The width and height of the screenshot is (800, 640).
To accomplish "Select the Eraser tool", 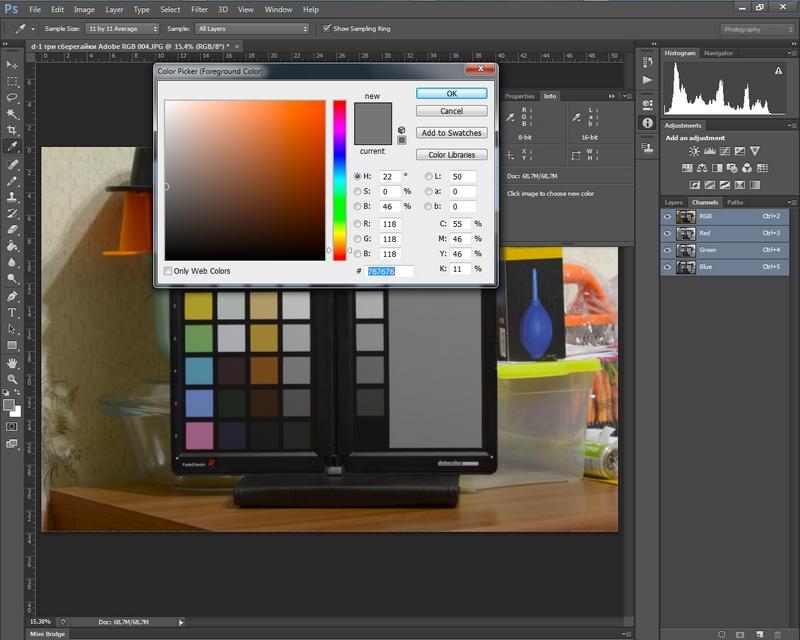I will click(x=12, y=230).
